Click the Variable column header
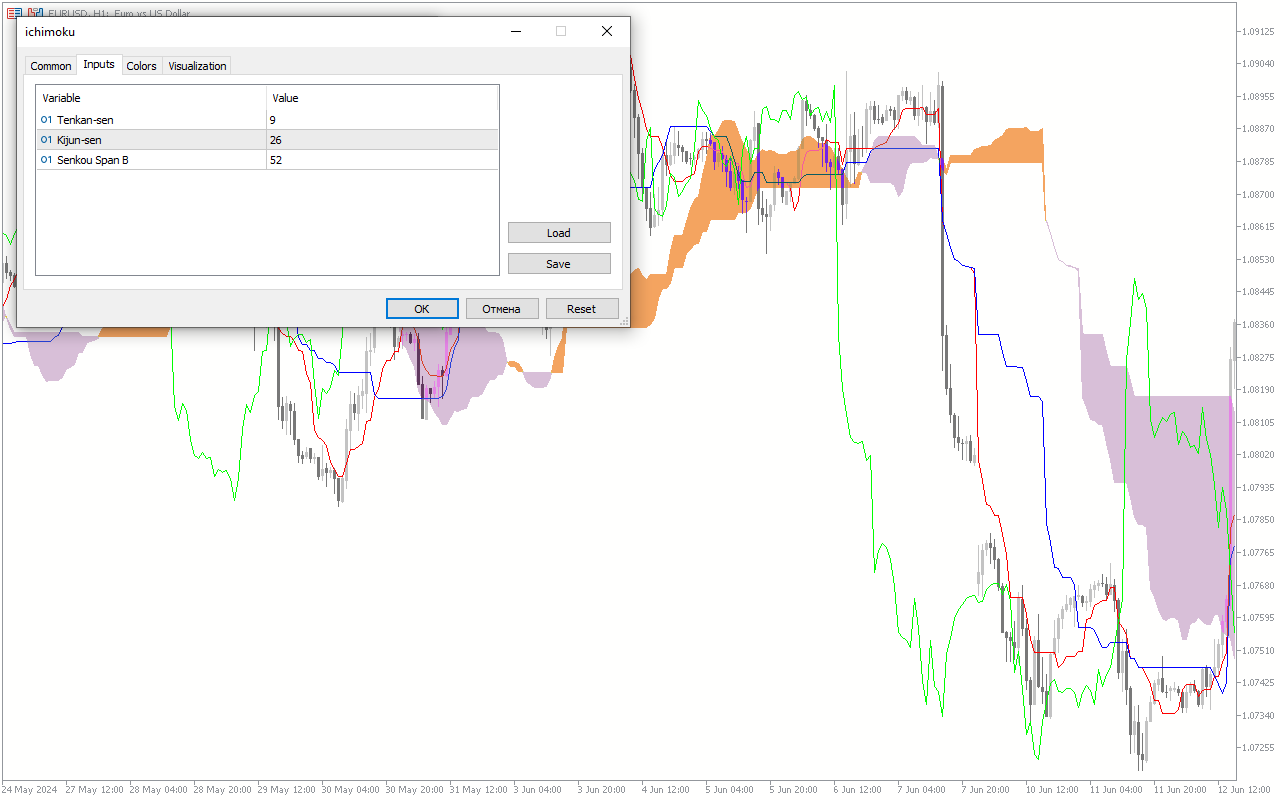The height and width of the screenshot is (800, 1280). click(x=151, y=98)
